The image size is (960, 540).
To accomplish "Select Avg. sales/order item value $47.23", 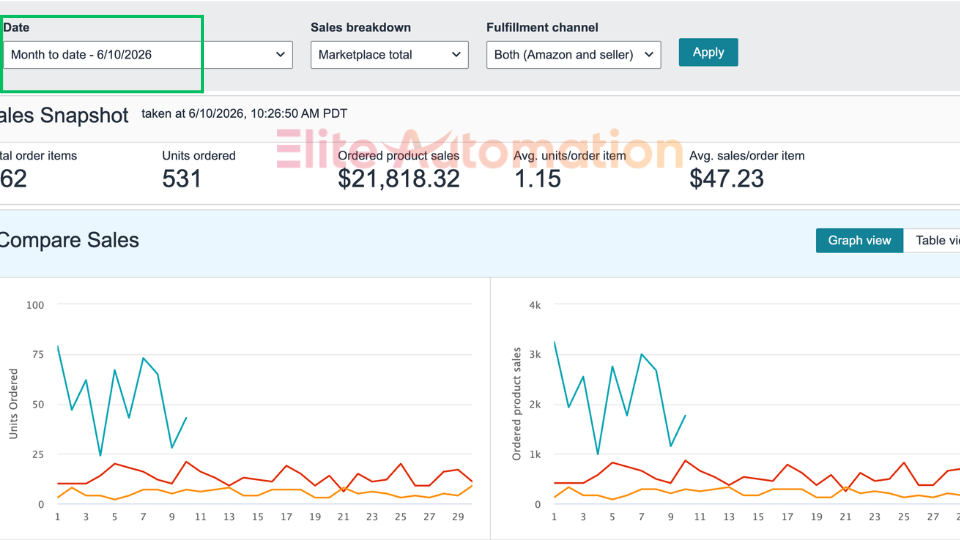I will tap(727, 179).
